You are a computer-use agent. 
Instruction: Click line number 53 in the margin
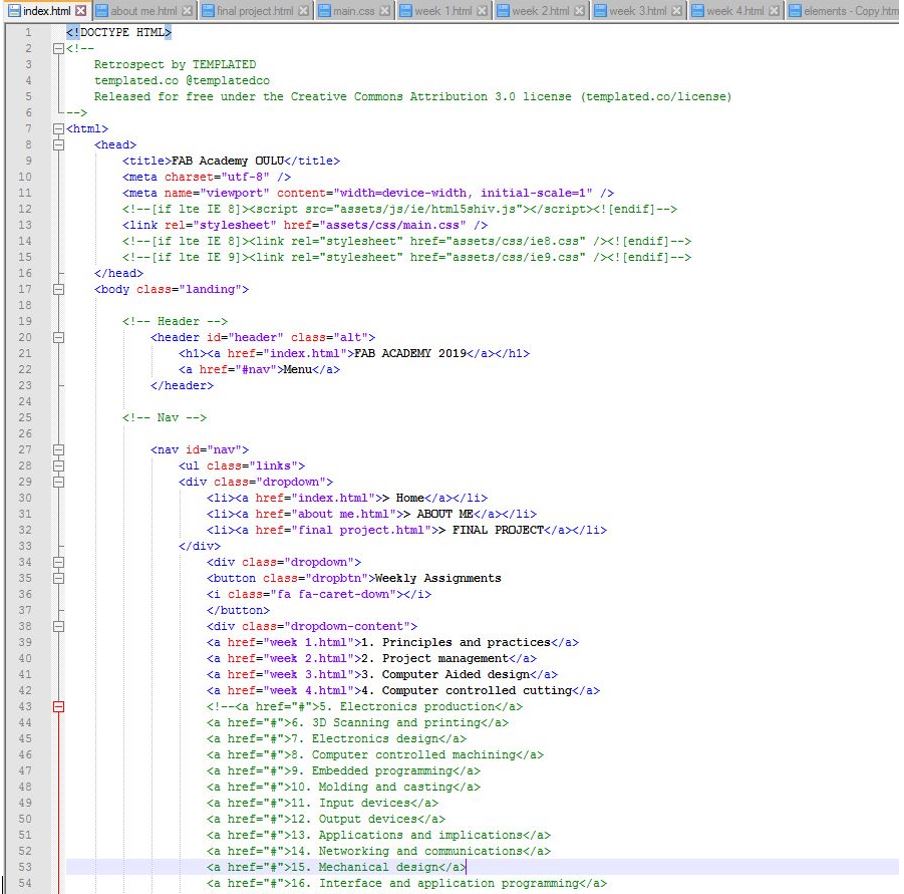[x=25, y=867]
